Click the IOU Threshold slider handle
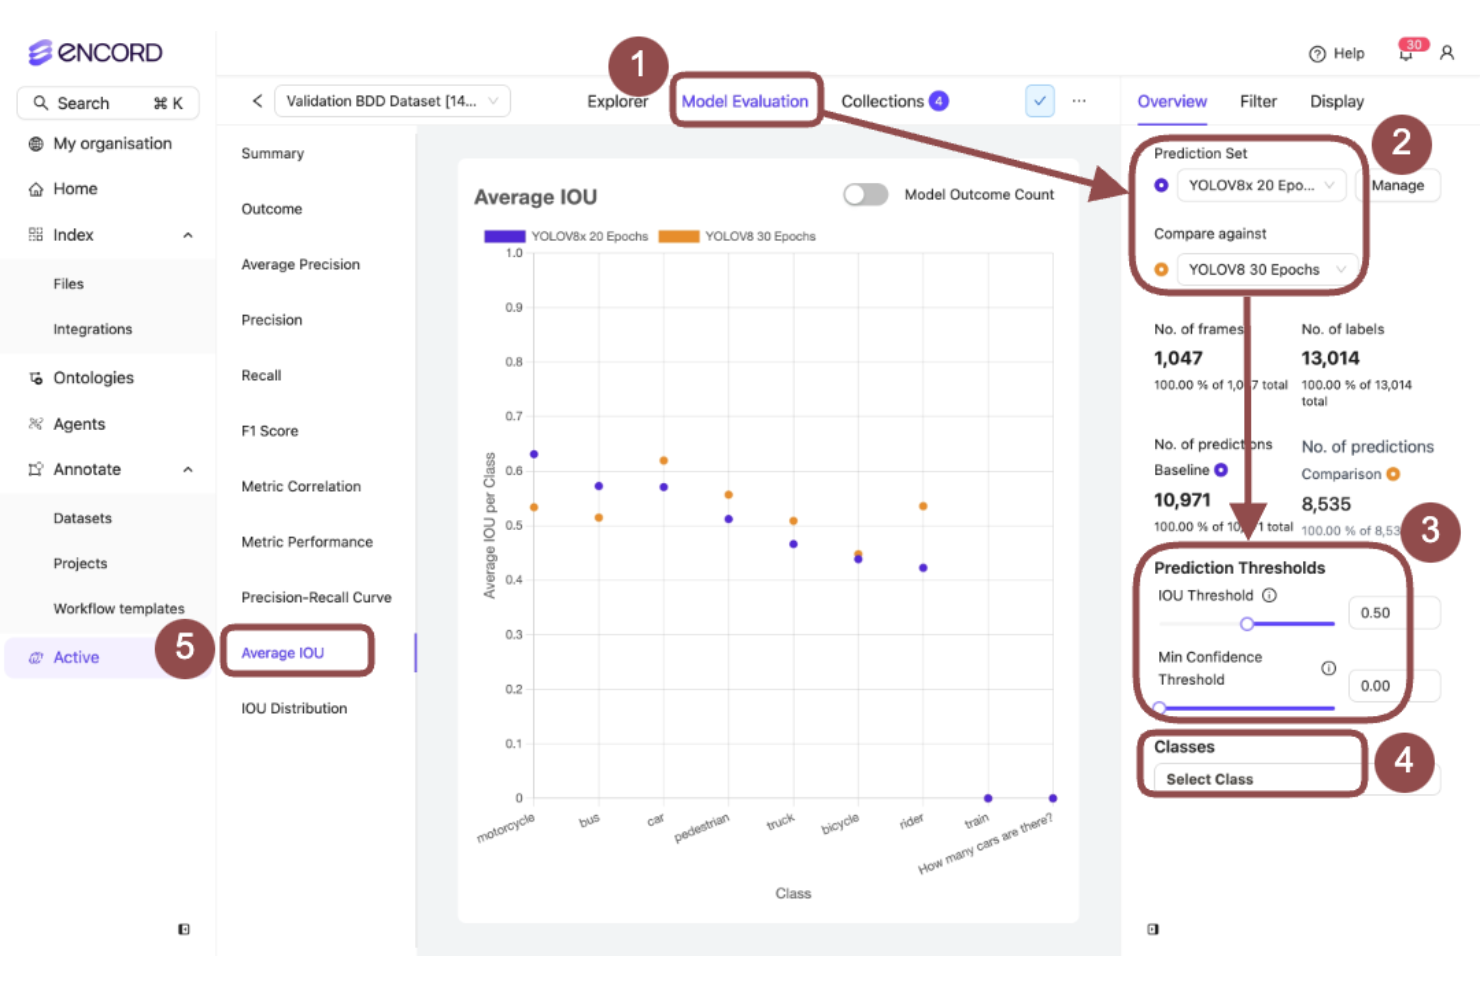The image size is (1480, 987). [1246, 624]
